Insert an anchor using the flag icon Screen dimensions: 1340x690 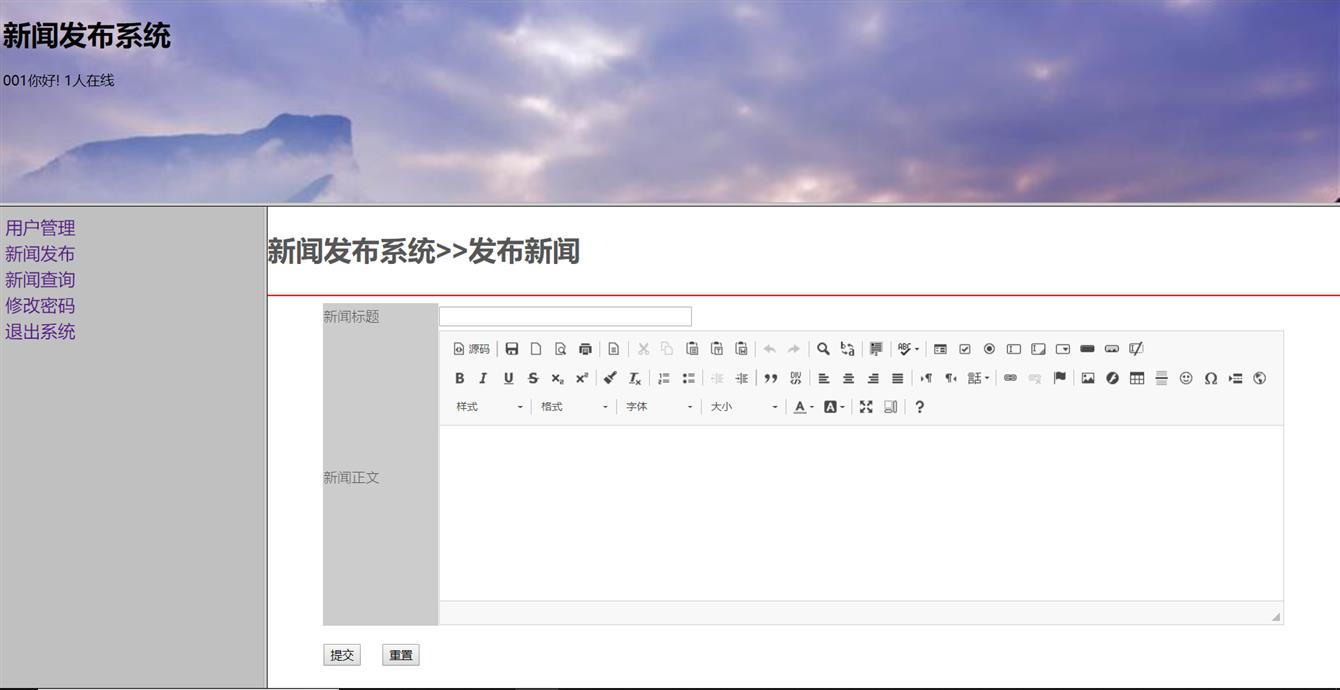[x=1059, y=378]
